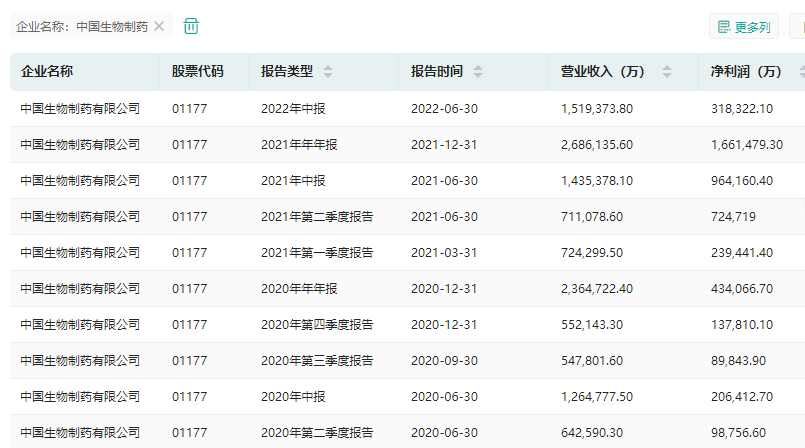The image size is (805, 448).
Task: Open the 更多列 column options button
Action: tap(744, 27)
